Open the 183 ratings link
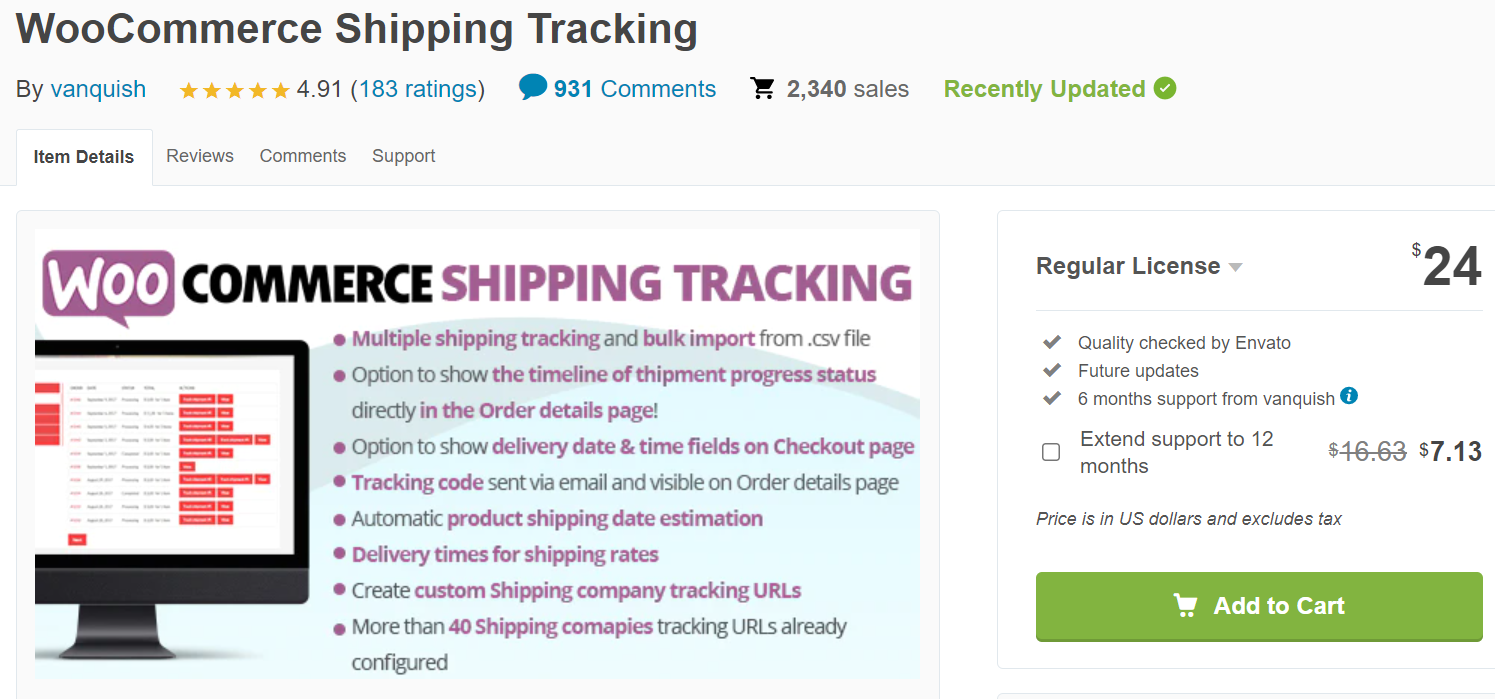1495x699 pixels. (418, 89)
